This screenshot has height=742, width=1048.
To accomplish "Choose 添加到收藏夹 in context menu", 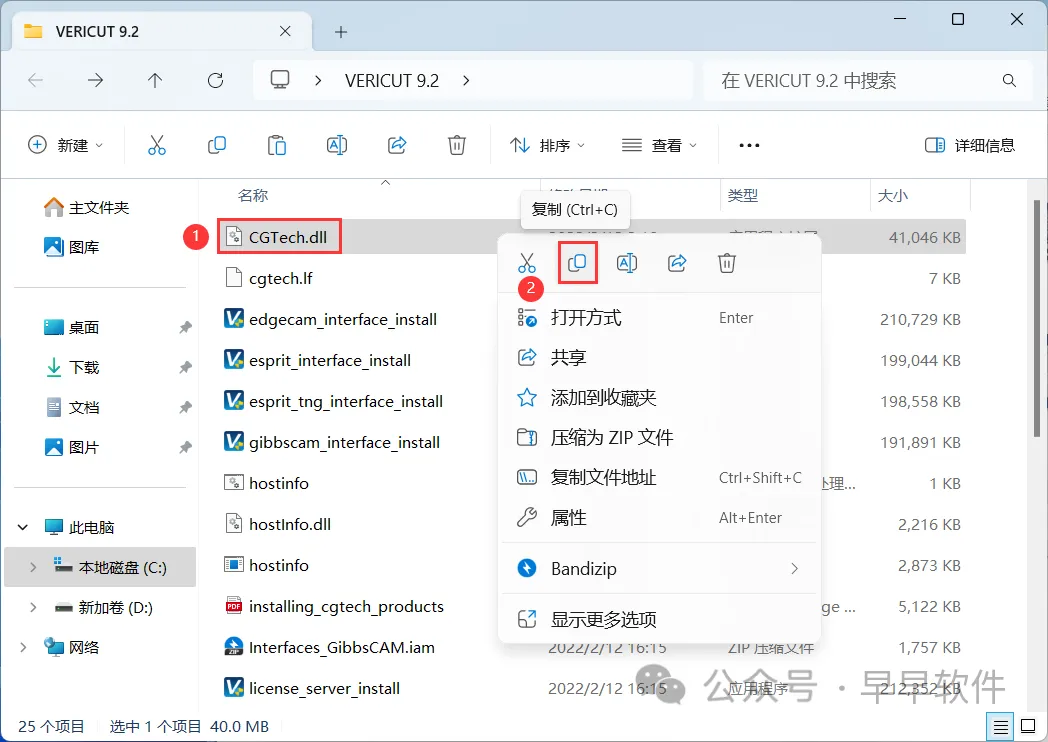I will (659, 398).
